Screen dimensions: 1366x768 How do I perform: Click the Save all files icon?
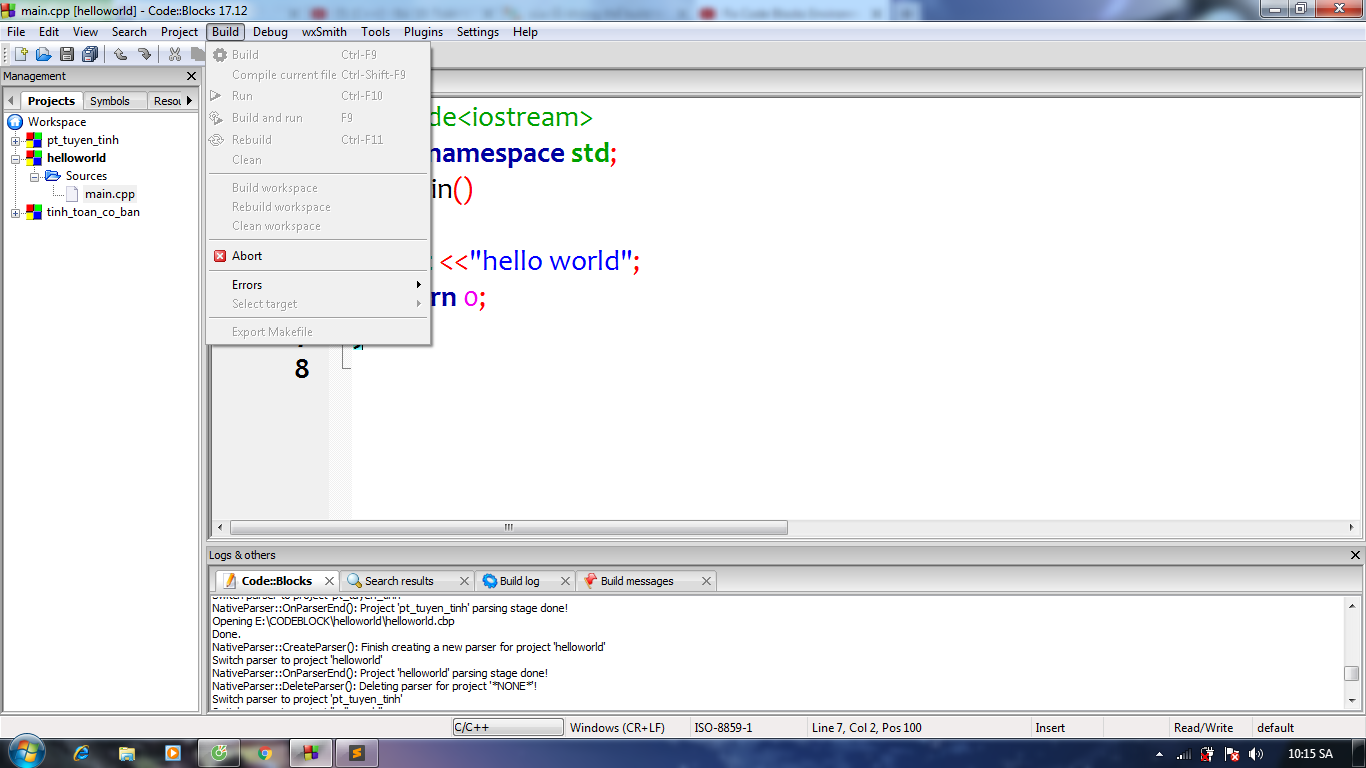(x=90, y=54)
